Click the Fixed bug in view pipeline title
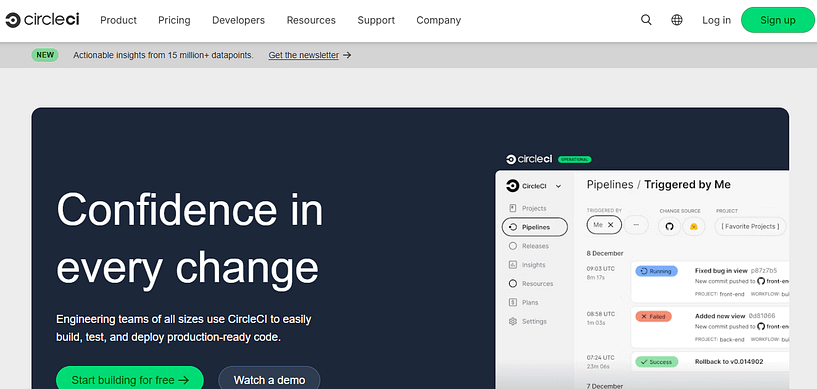The width and height of the screenshot is (817, 389). (x=721, y=271)
